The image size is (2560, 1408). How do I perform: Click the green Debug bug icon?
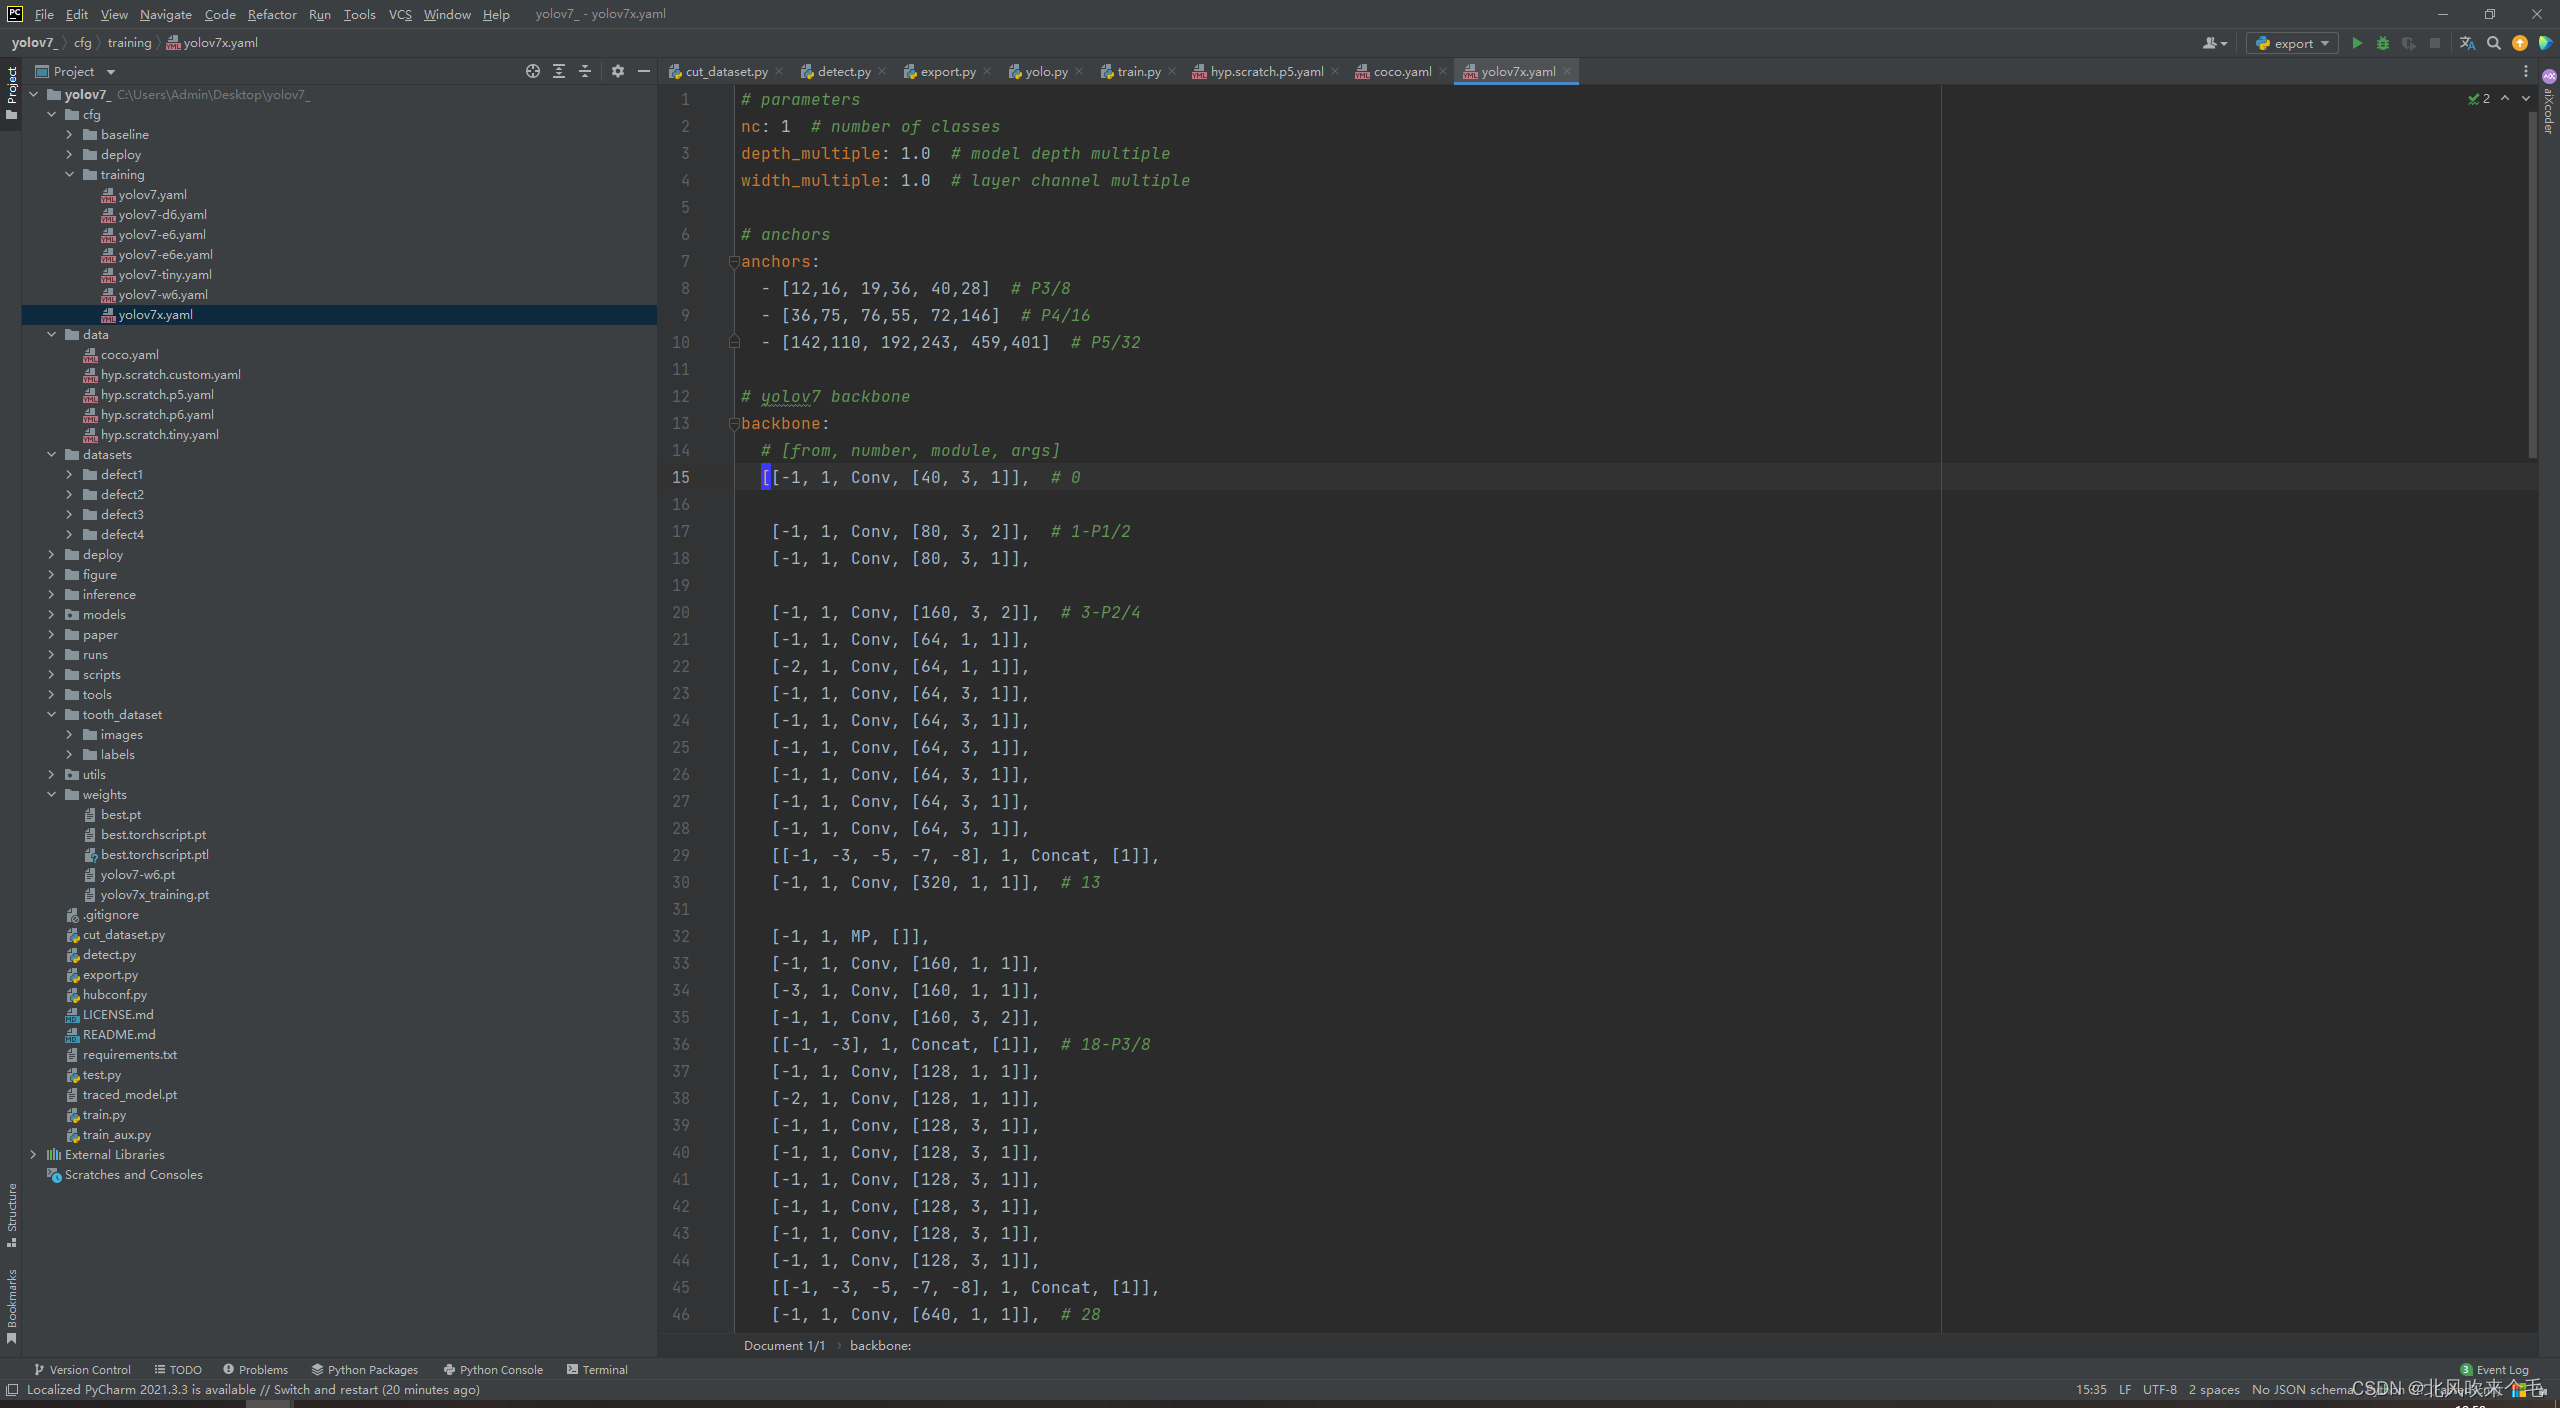click(x=2383, y=43)
